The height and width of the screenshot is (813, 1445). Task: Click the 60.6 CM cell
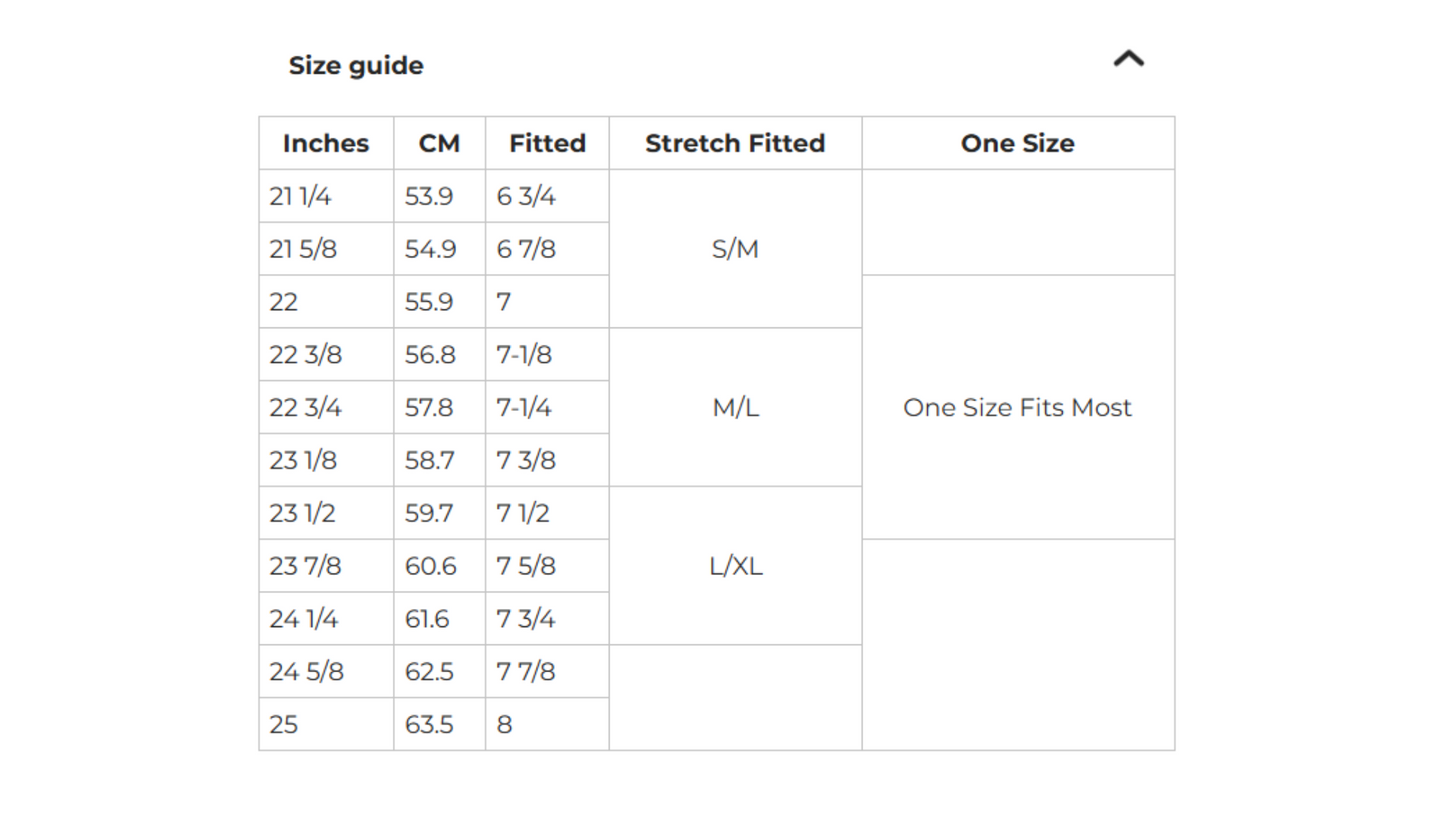coord(430,567)
